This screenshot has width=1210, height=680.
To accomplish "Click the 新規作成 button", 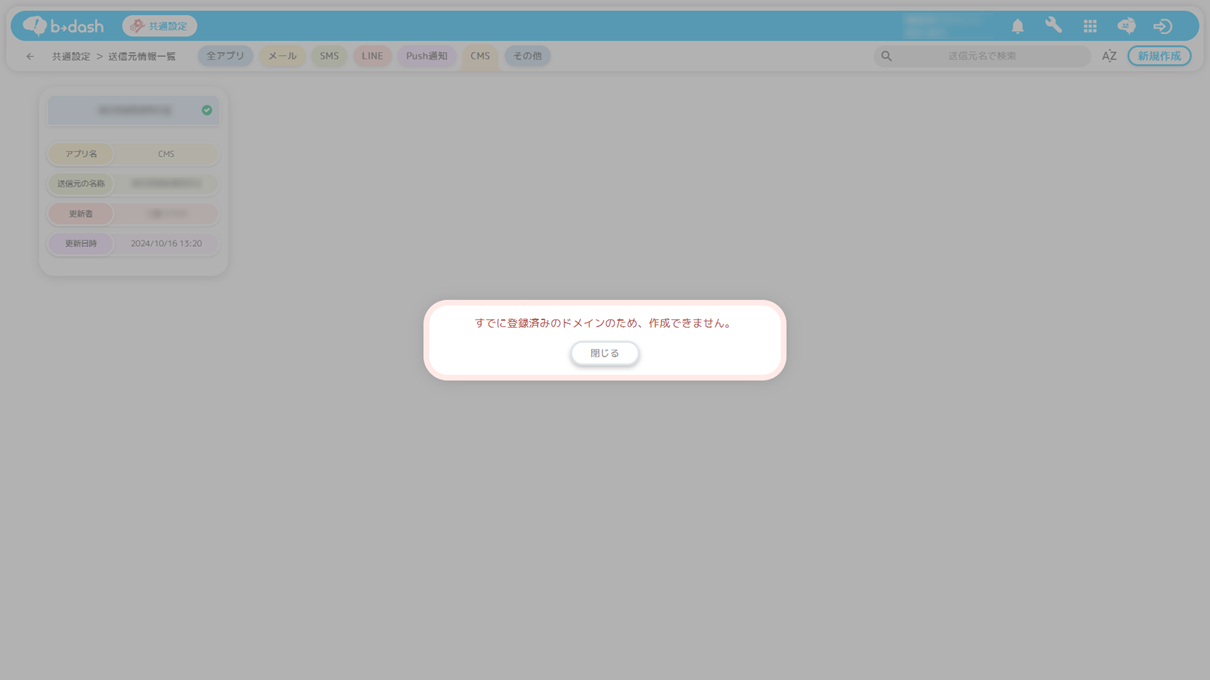I will pyautogui.click(x=1158, y=56).
